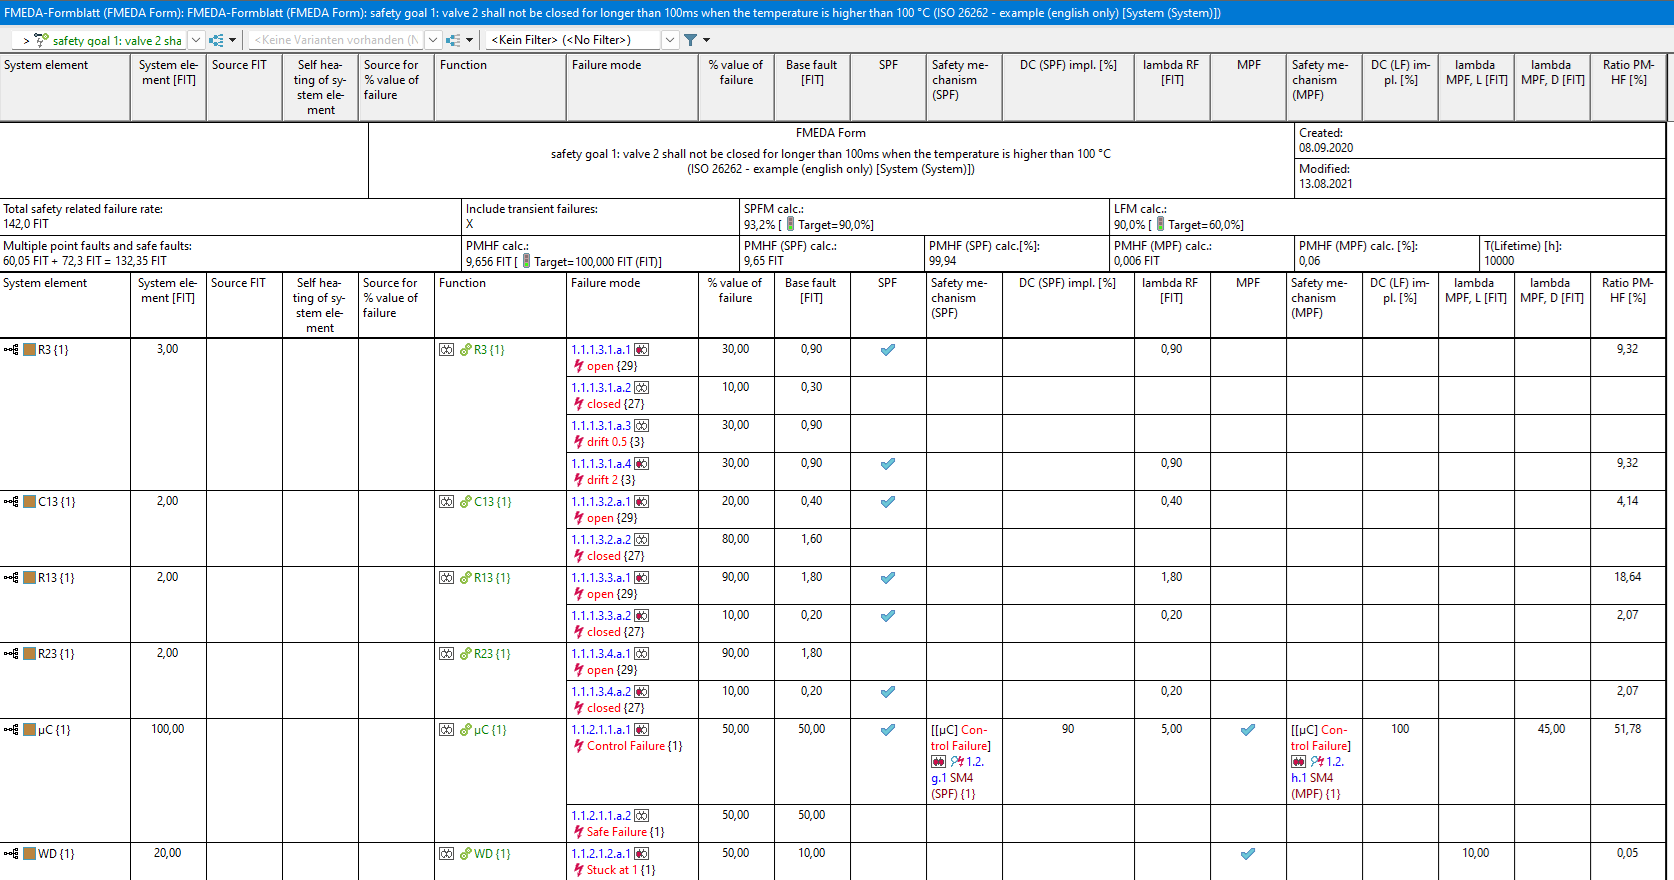
Task: Click the safety goal tree icon in the toolbar selector
Action: (41, 40)
